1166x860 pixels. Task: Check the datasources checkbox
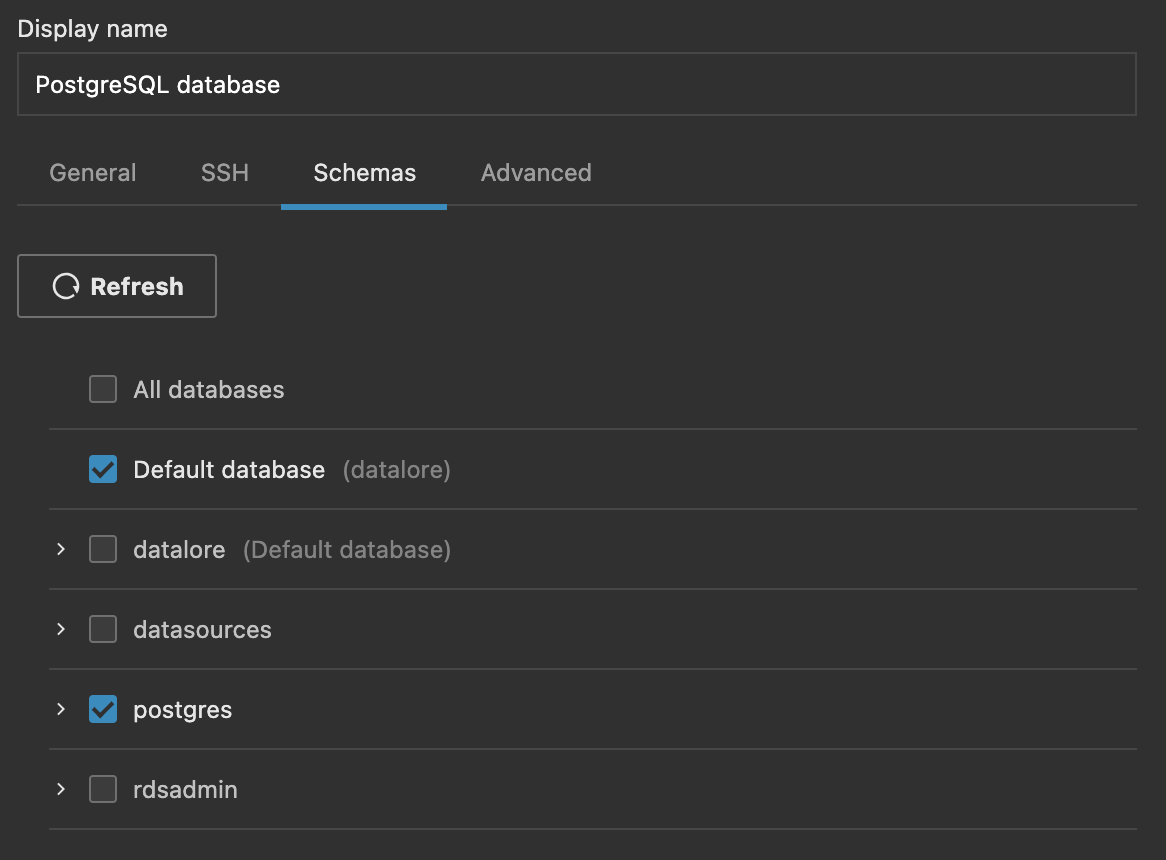[102, 629]
